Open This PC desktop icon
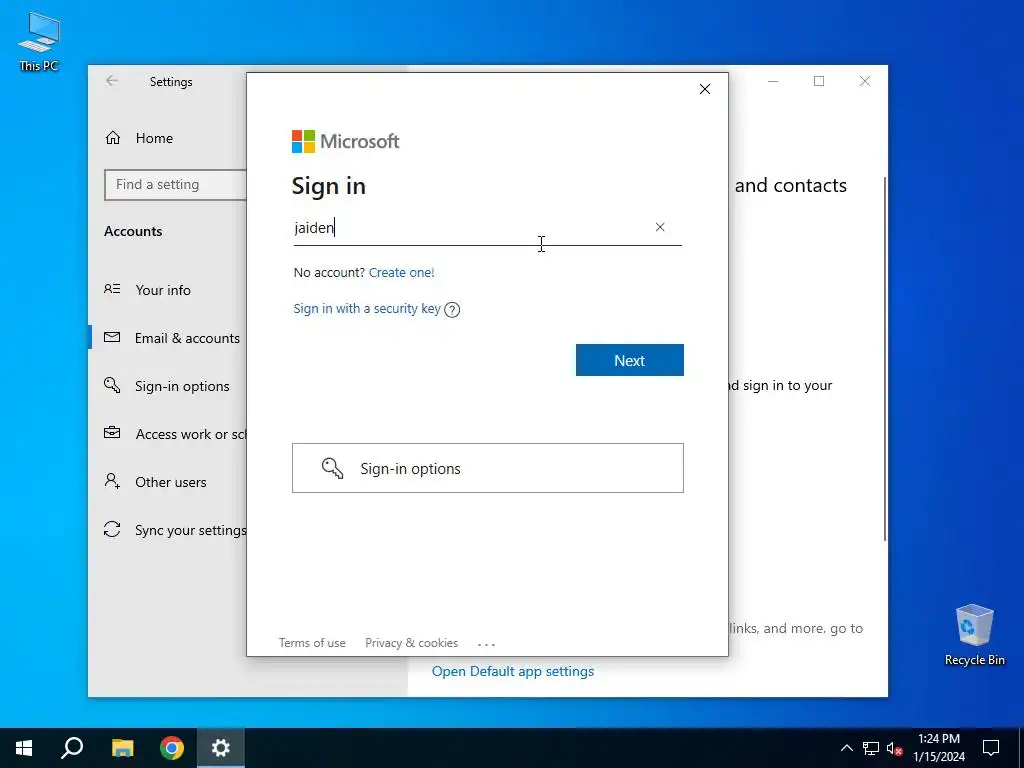1024x768 pixels. (39, 42)
